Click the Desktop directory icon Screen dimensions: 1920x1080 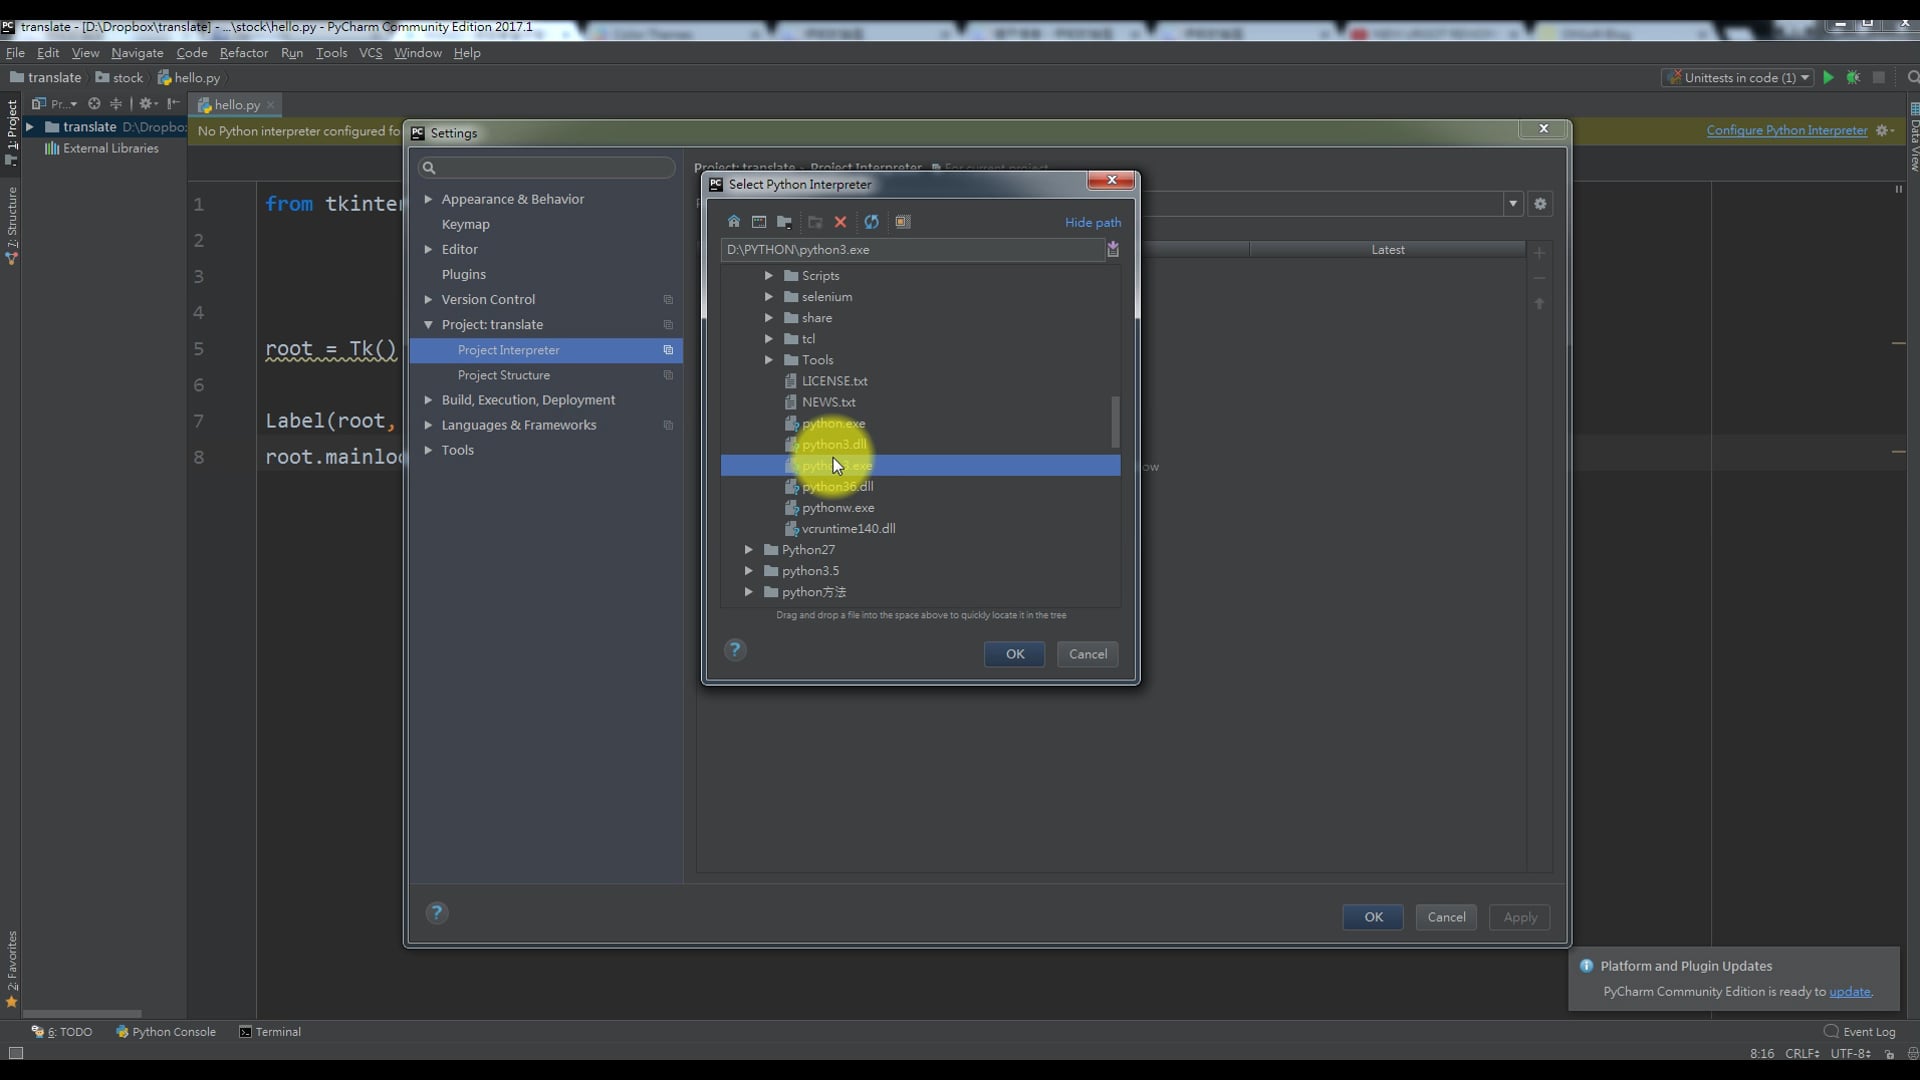coord(759,222)
